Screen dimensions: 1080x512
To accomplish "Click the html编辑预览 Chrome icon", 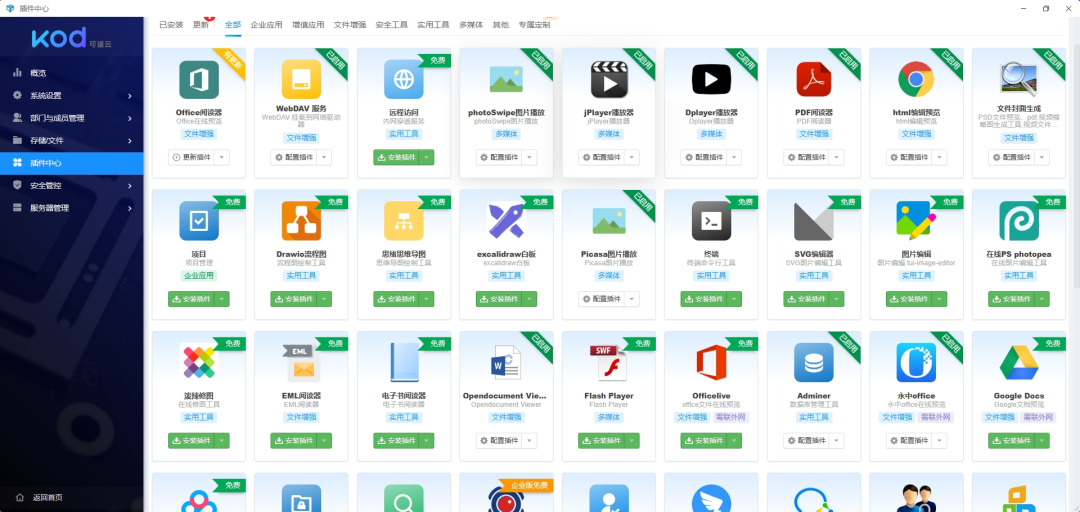I will pyautogui.click(x=916, y=79).
